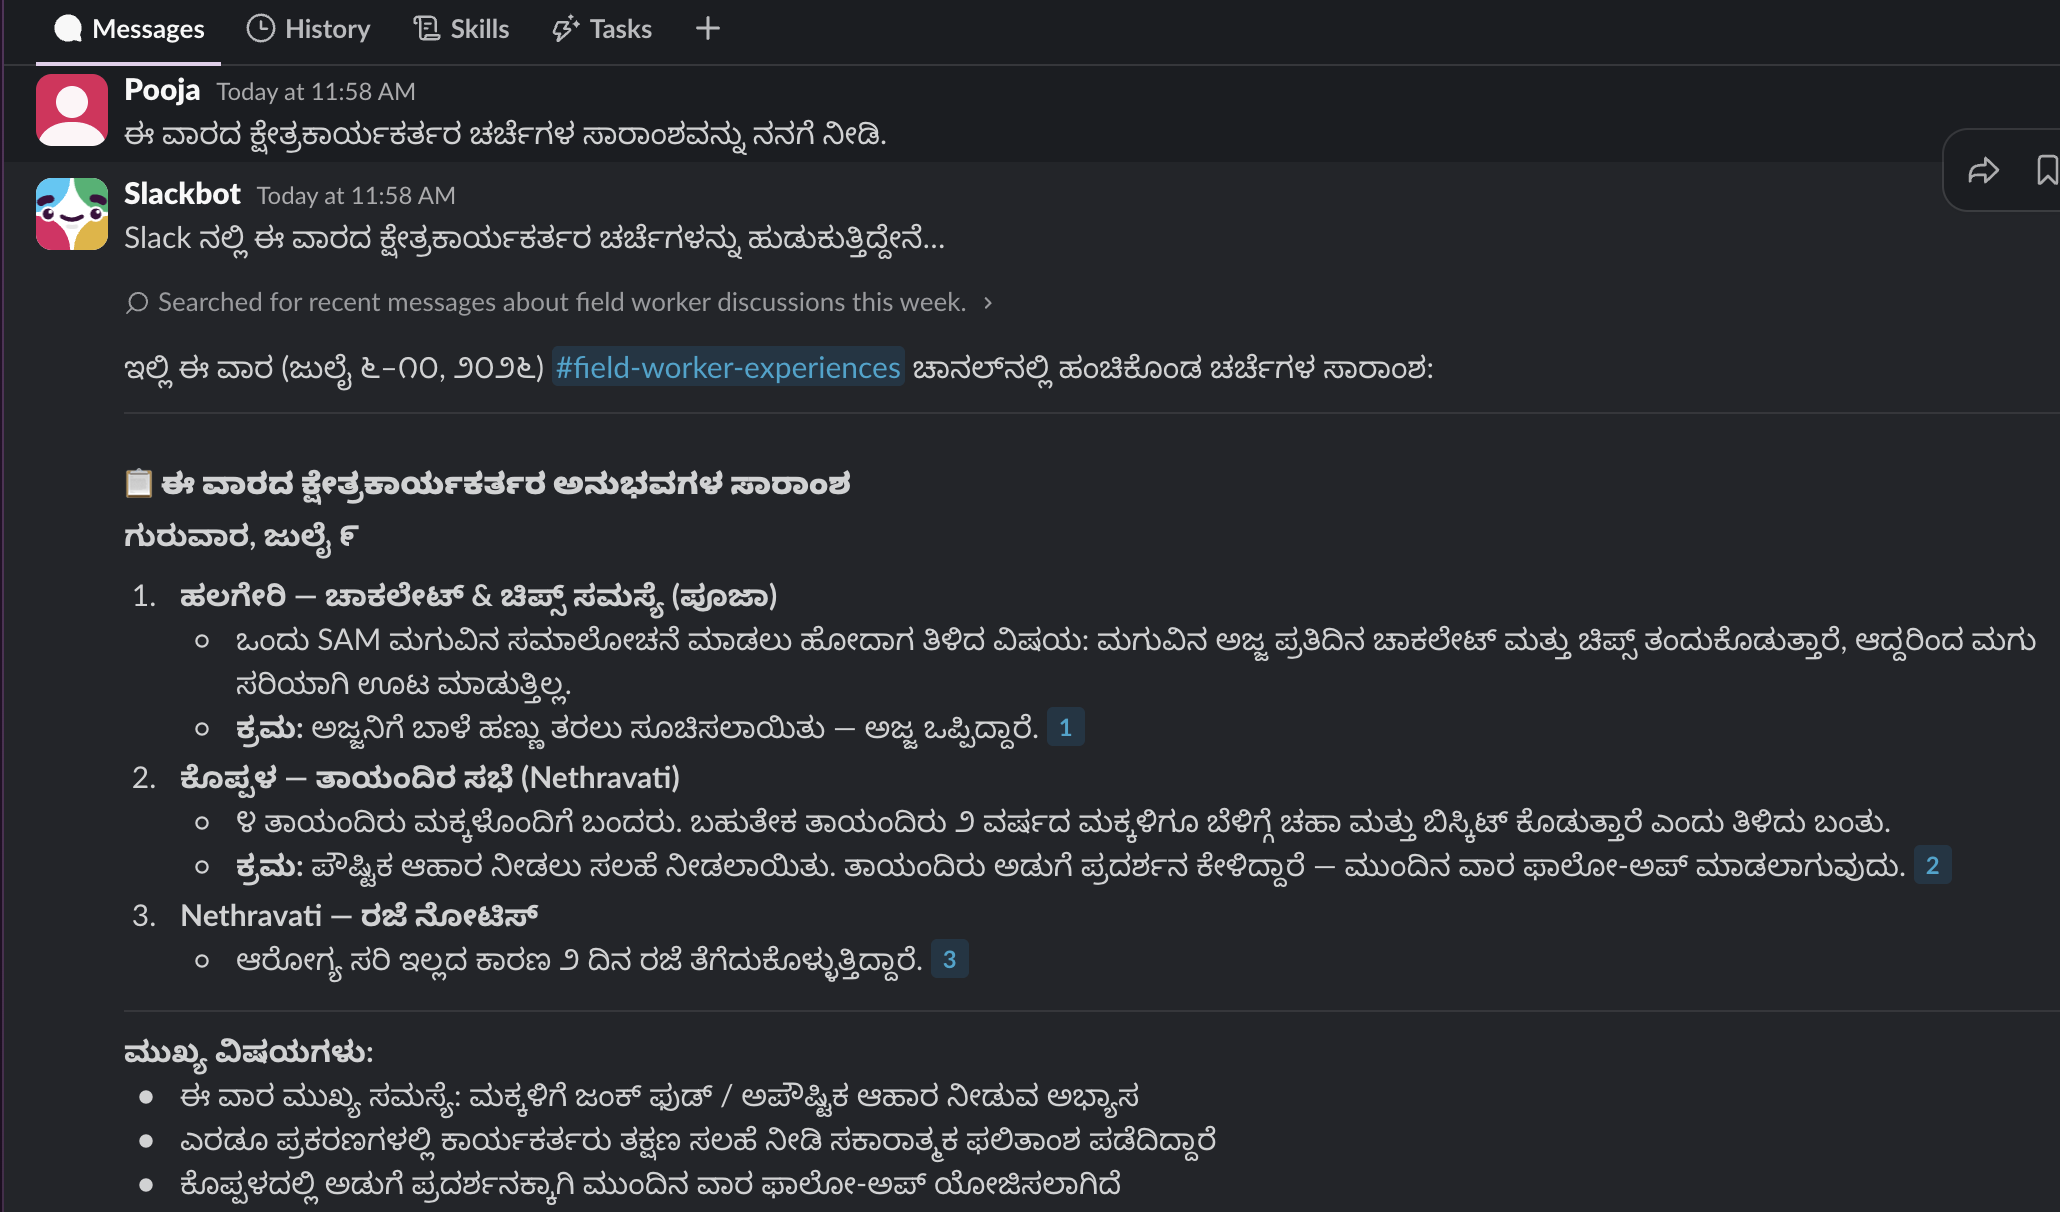
Task: Open citation 1 source reference
Action: [1065, 727]
